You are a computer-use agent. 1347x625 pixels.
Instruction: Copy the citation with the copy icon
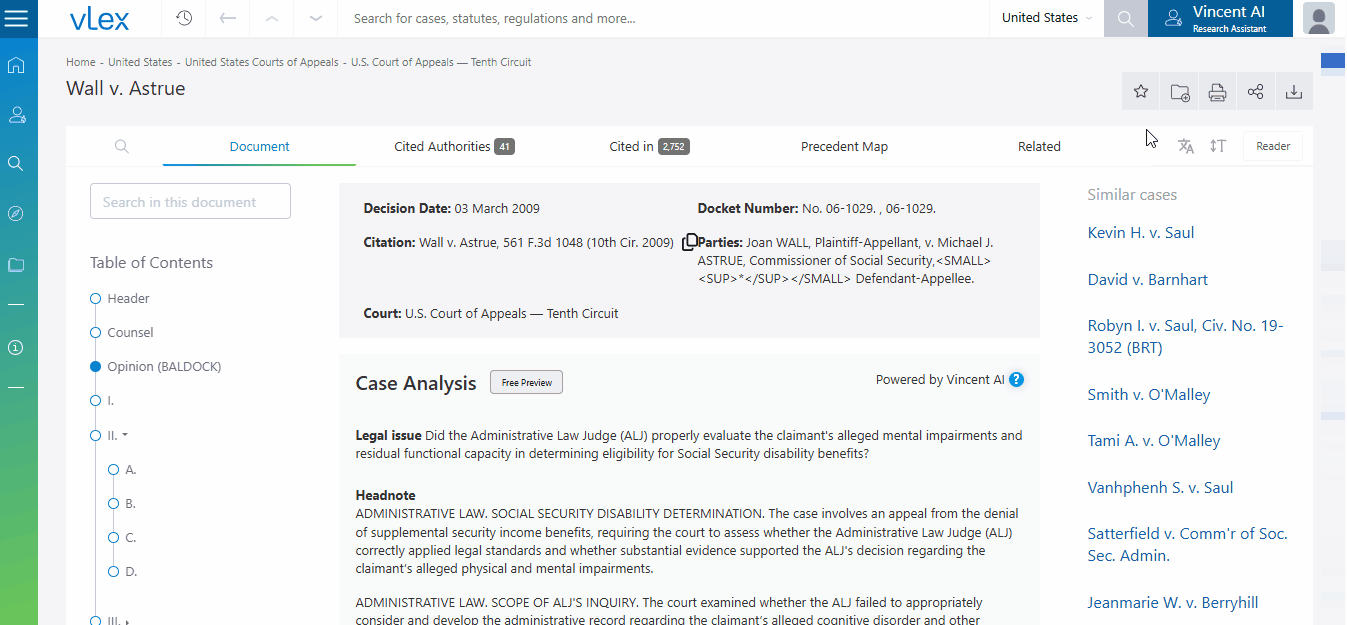coord(689,242)
